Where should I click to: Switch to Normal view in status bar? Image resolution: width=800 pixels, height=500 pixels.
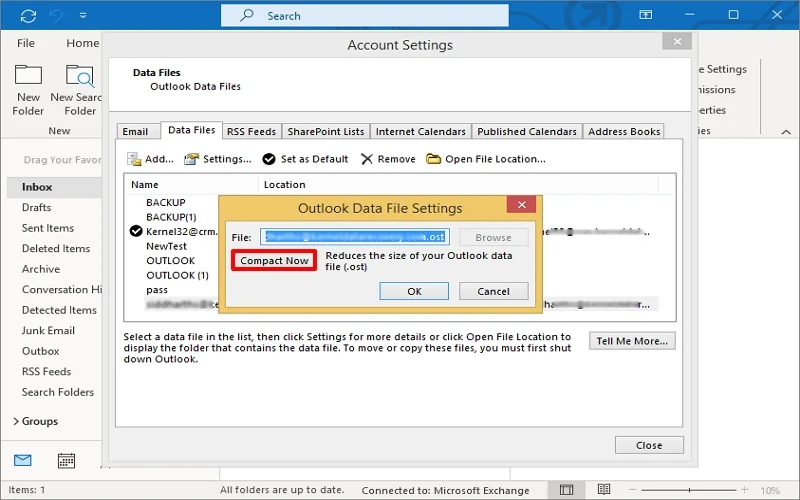pos(567,490)
